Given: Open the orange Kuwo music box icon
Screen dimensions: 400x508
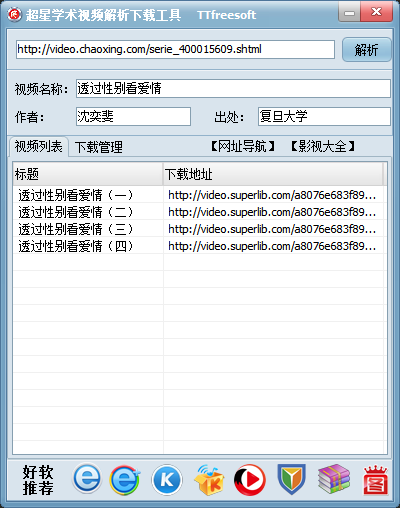Looking at the screenshot, I should [x=209, y=480].
